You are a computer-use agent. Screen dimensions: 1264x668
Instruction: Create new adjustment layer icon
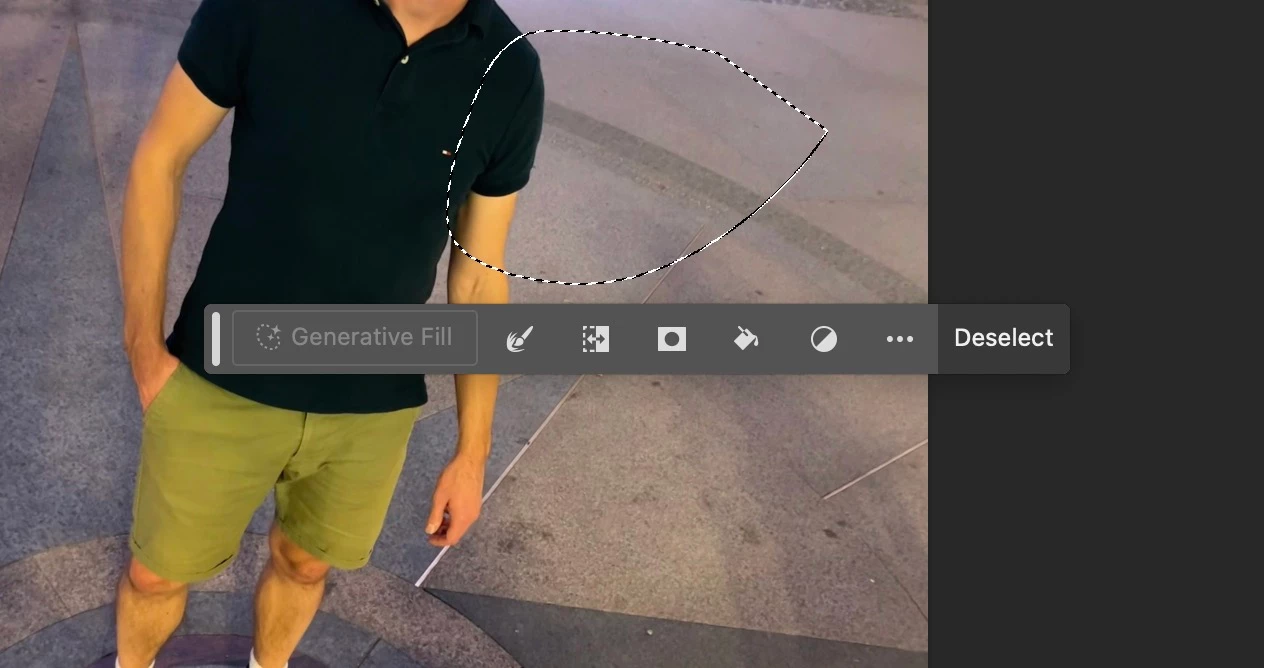[824, 340]
